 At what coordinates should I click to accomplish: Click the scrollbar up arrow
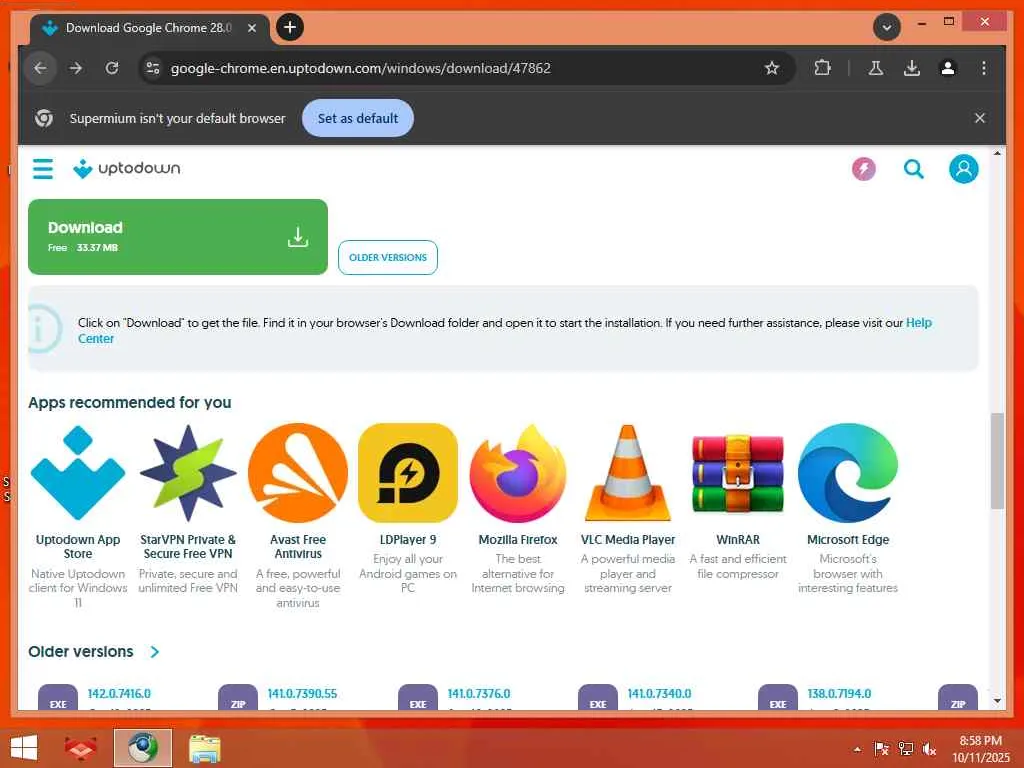[x=997, y=153]
